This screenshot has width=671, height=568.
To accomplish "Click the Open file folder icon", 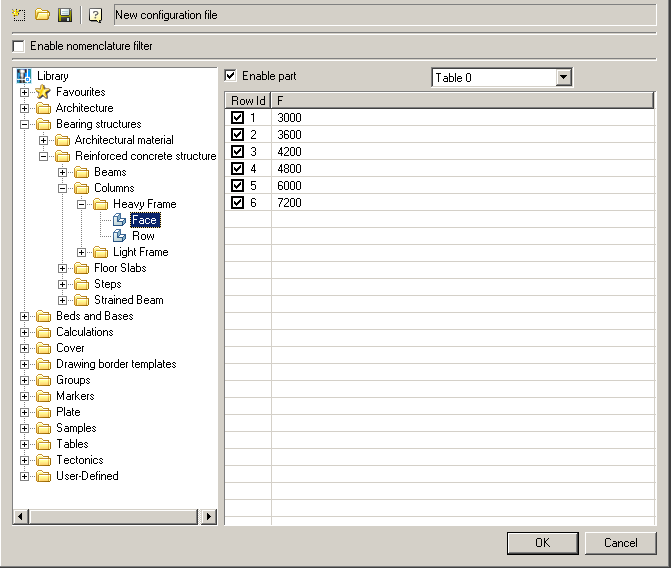I will [42, 15].
